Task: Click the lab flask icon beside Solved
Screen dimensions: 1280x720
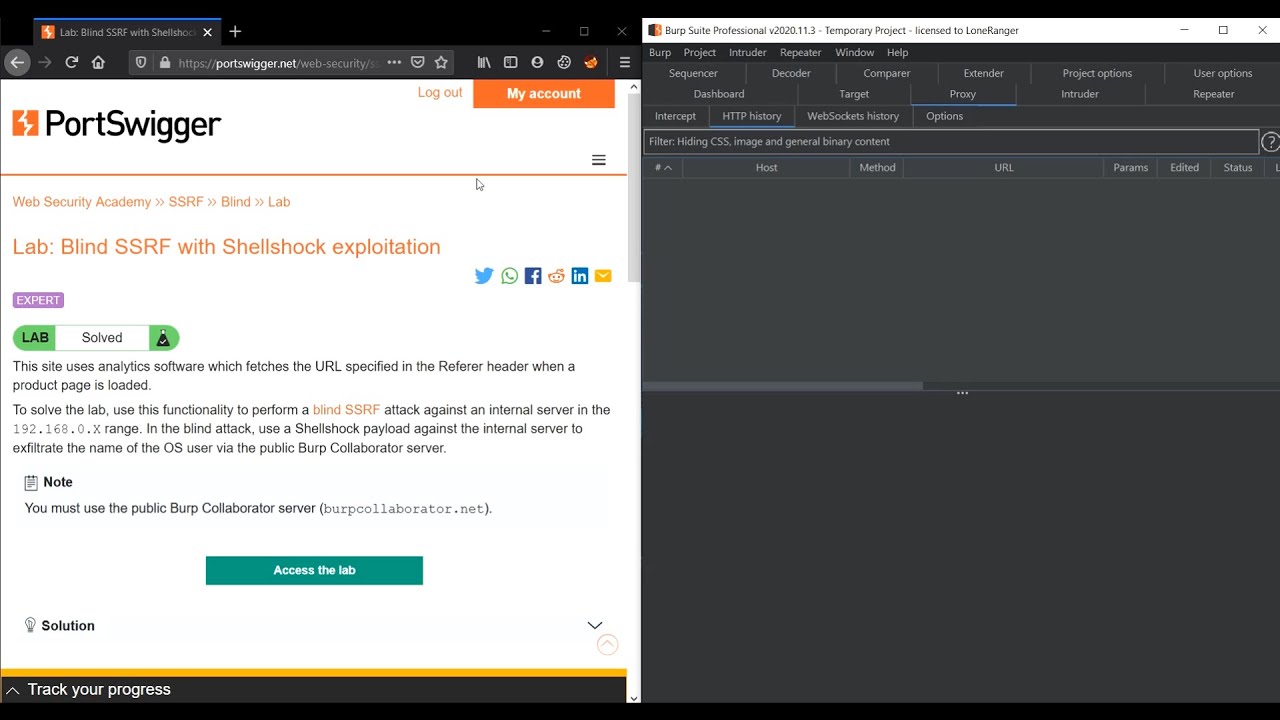Action: tap(163, 338)
